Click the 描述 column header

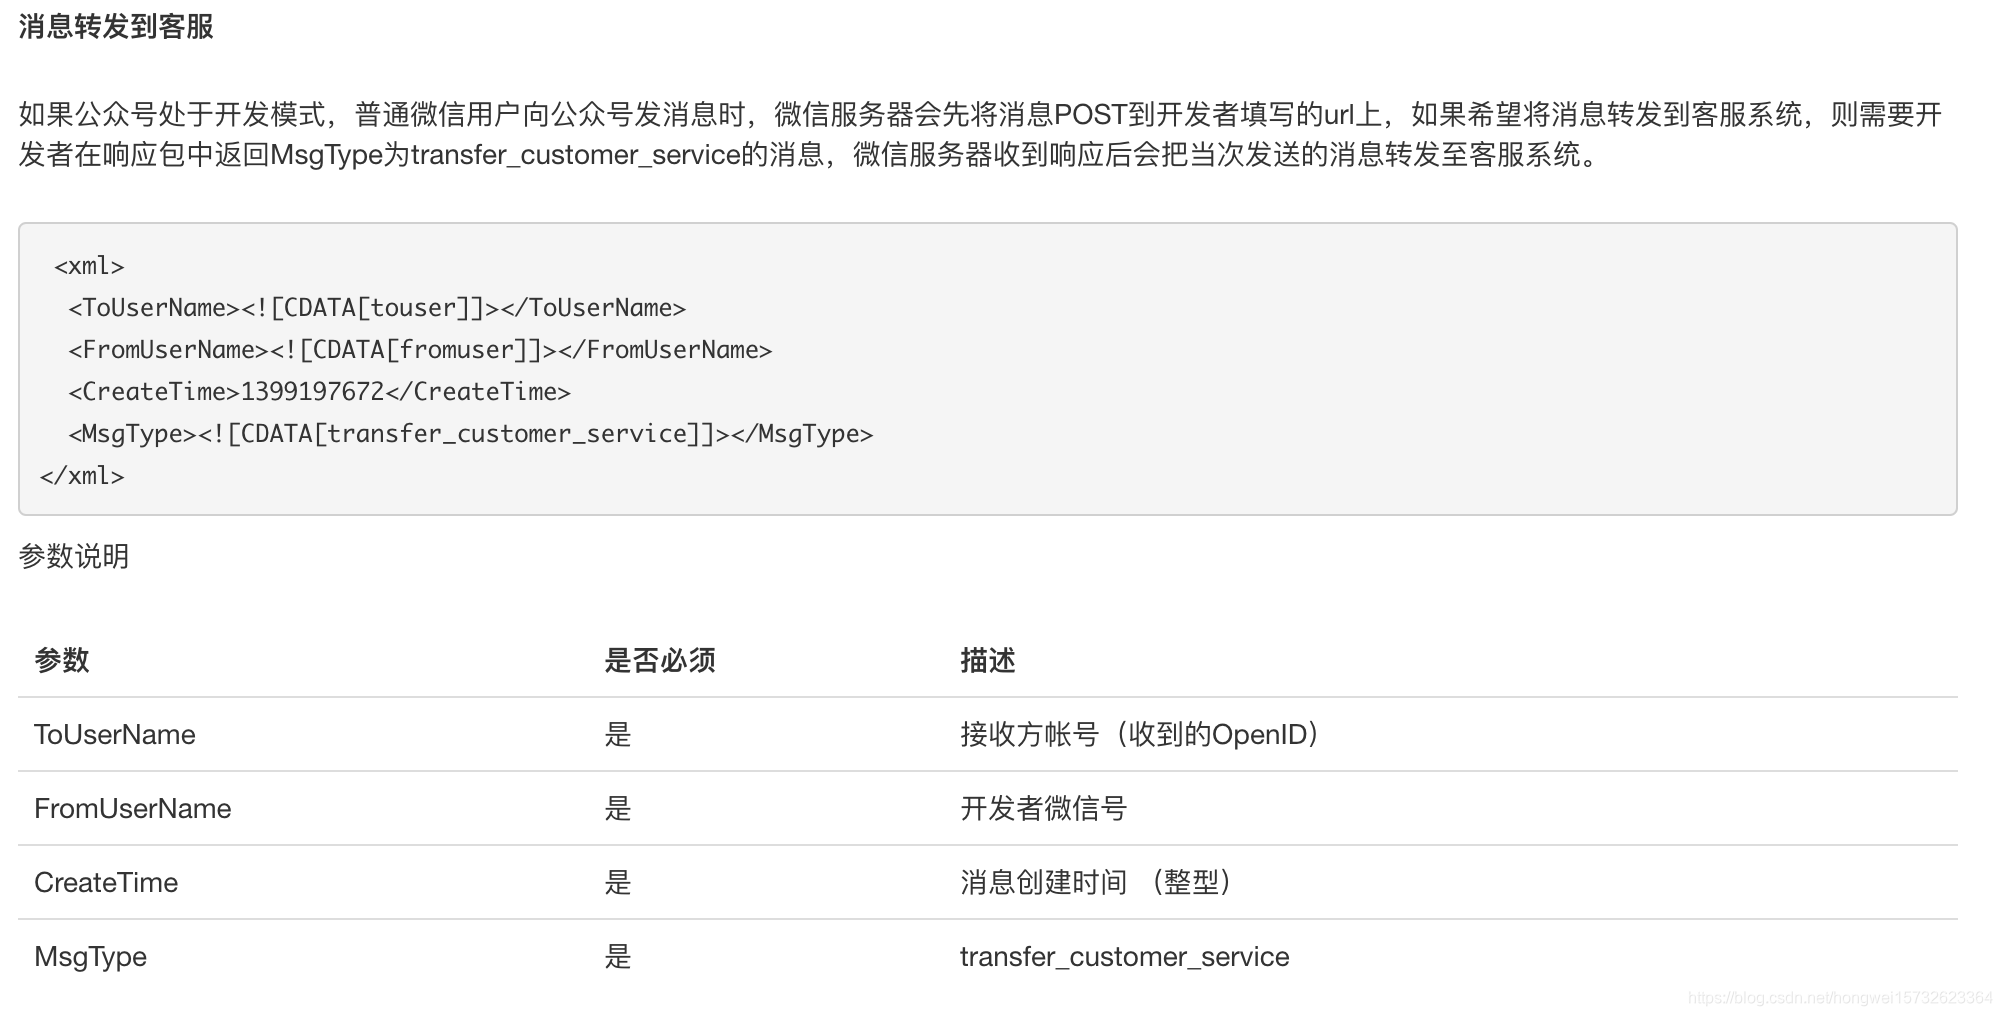[988, 660]
